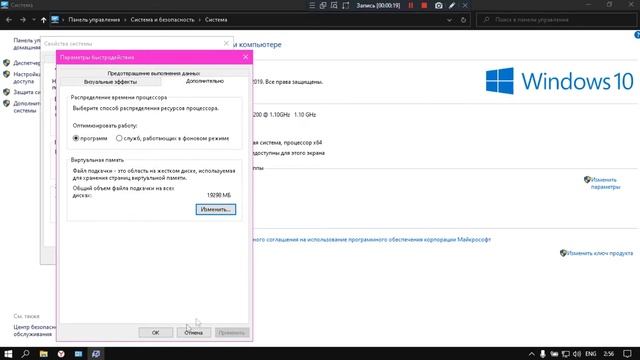Screen dimensions: 640x360
Task: Open clock showing 2:56
Action: point(609,354)
